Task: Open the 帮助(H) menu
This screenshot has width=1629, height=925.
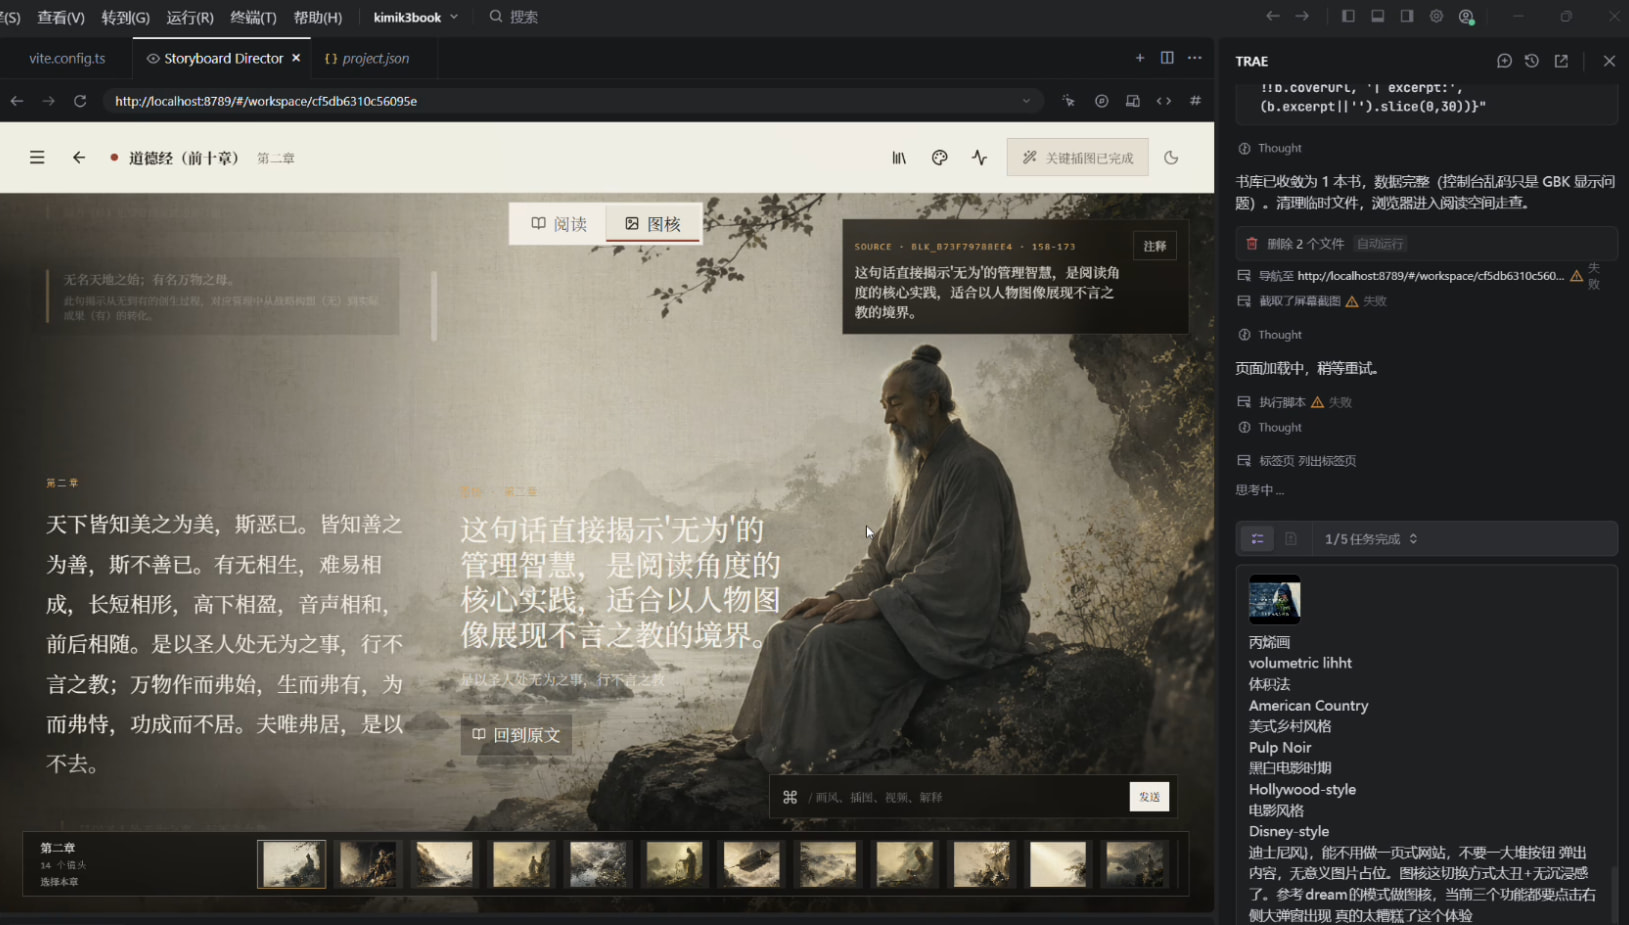Action: pos(318,17)
